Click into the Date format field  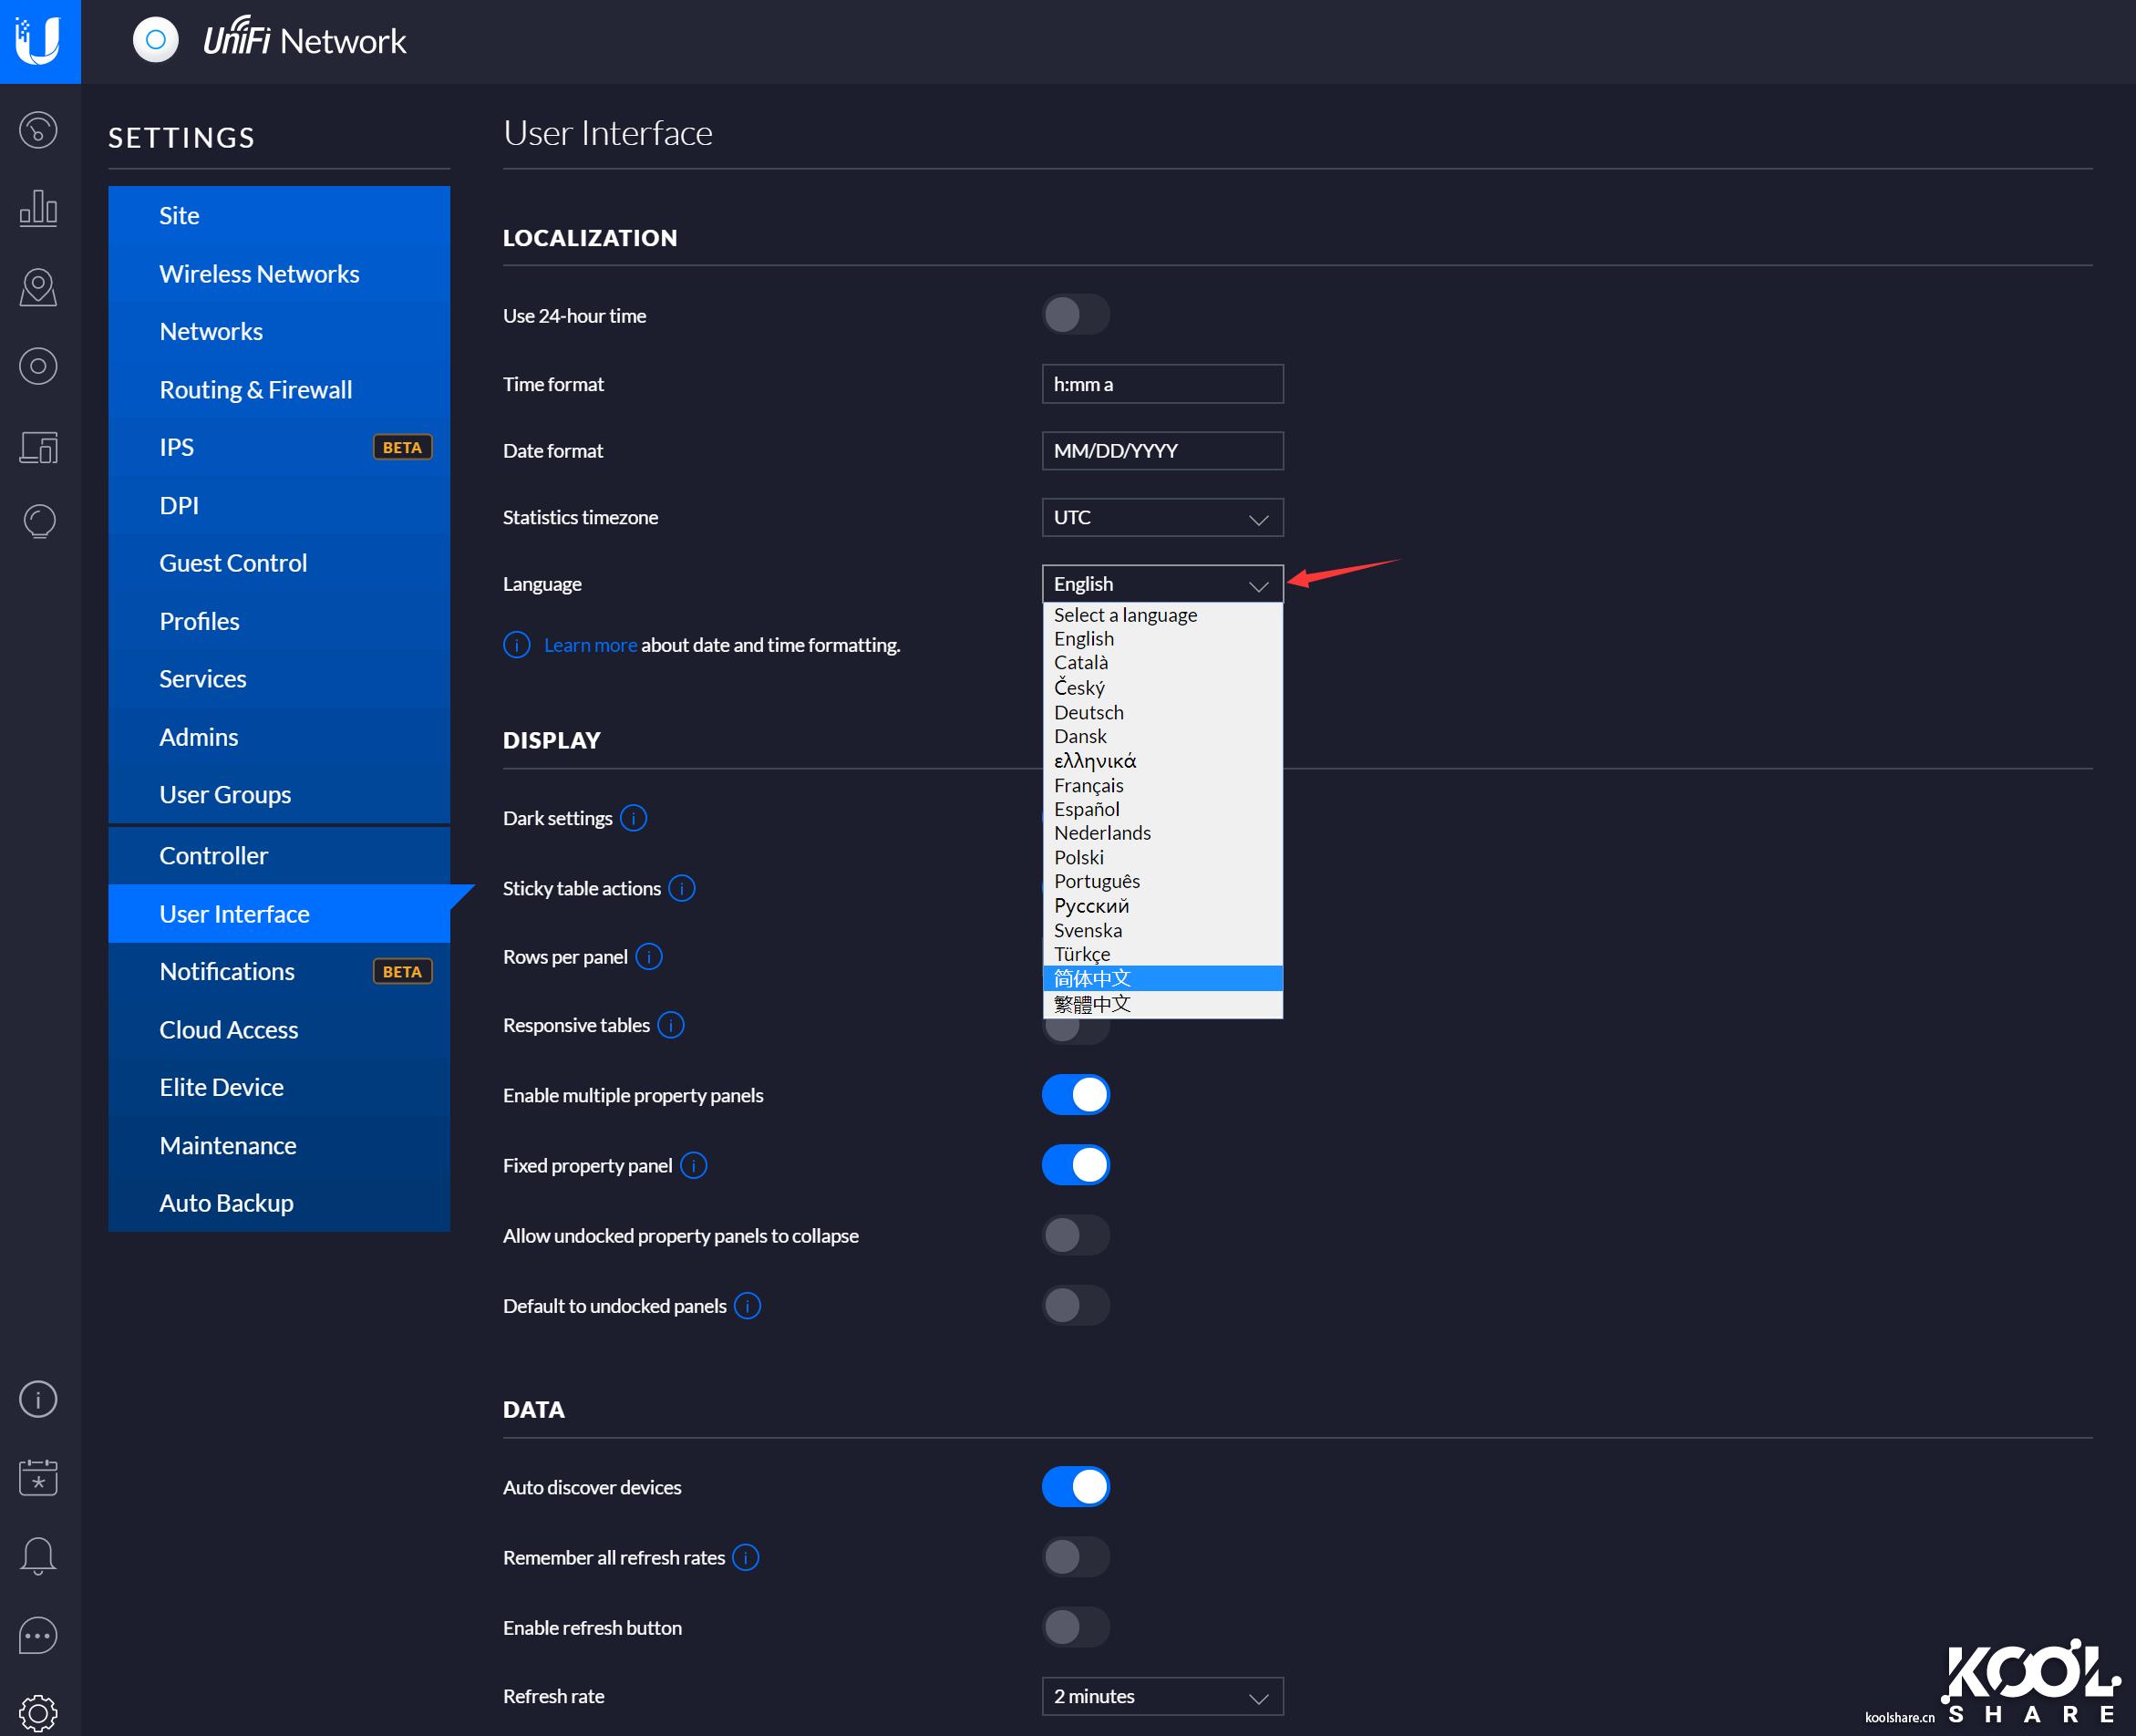tap(1161, 451)
